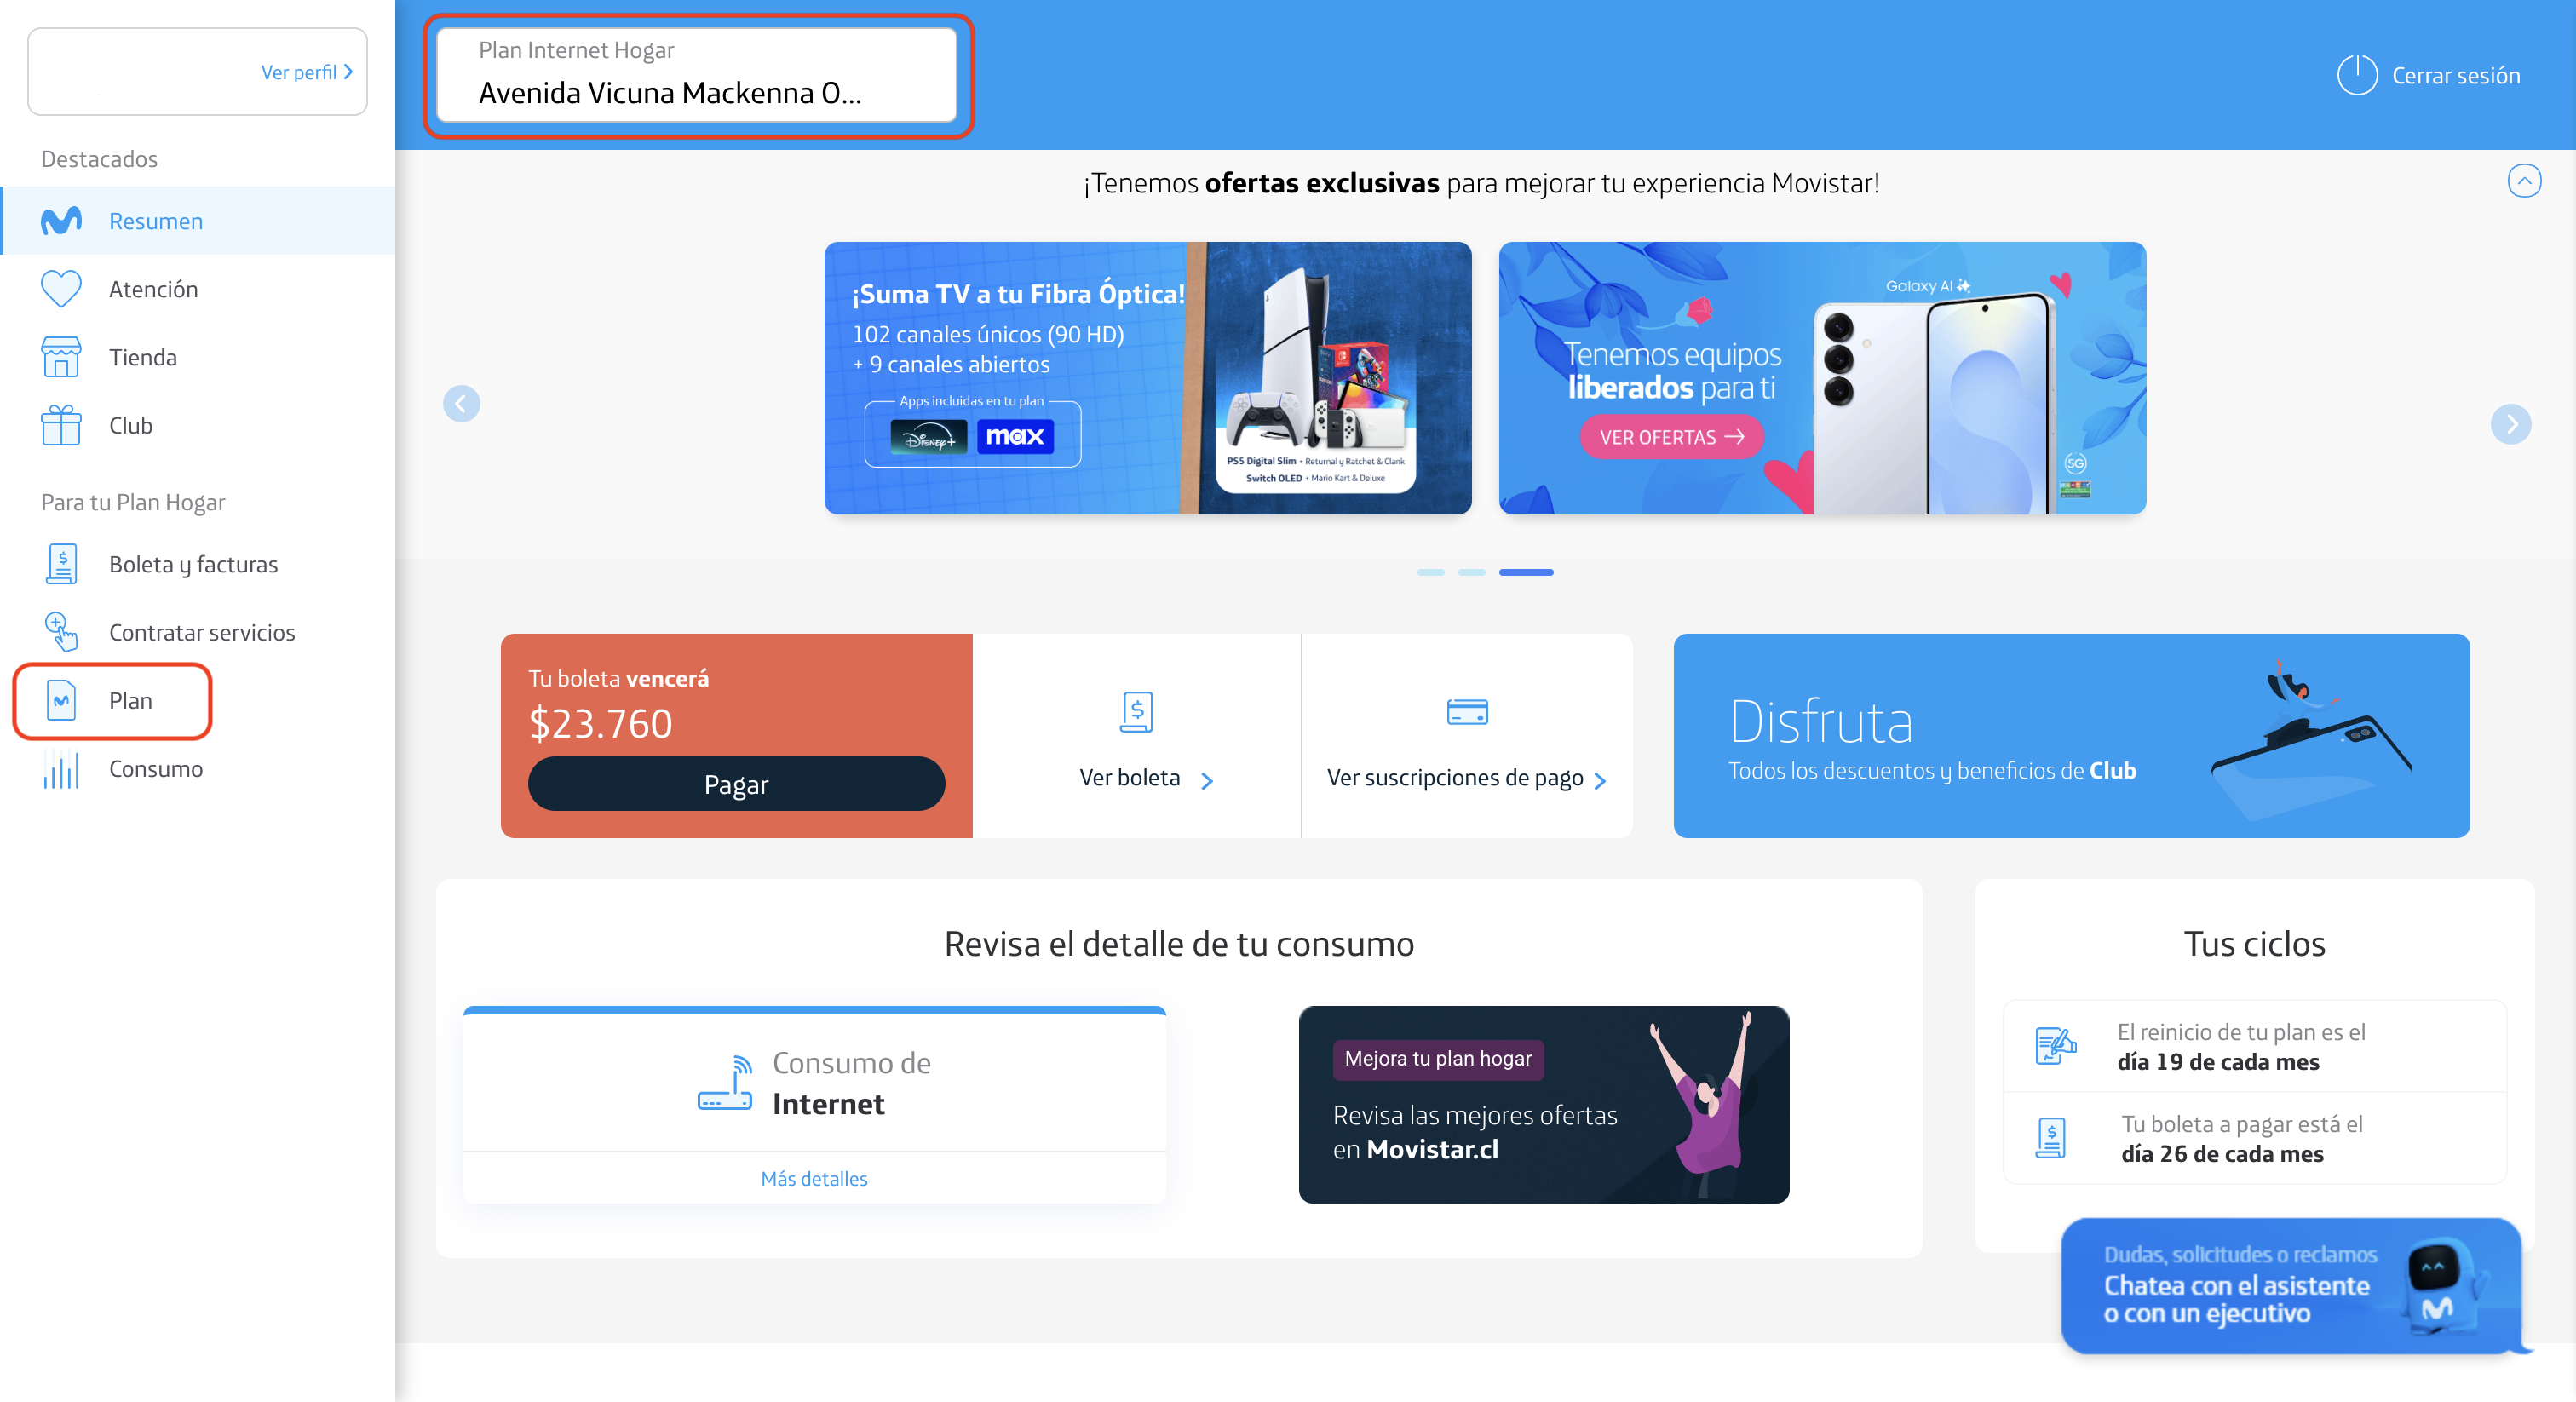2576x1402 pixels.
Task: Open the Resumen section in sidebar
Action: tap(198, 221)
